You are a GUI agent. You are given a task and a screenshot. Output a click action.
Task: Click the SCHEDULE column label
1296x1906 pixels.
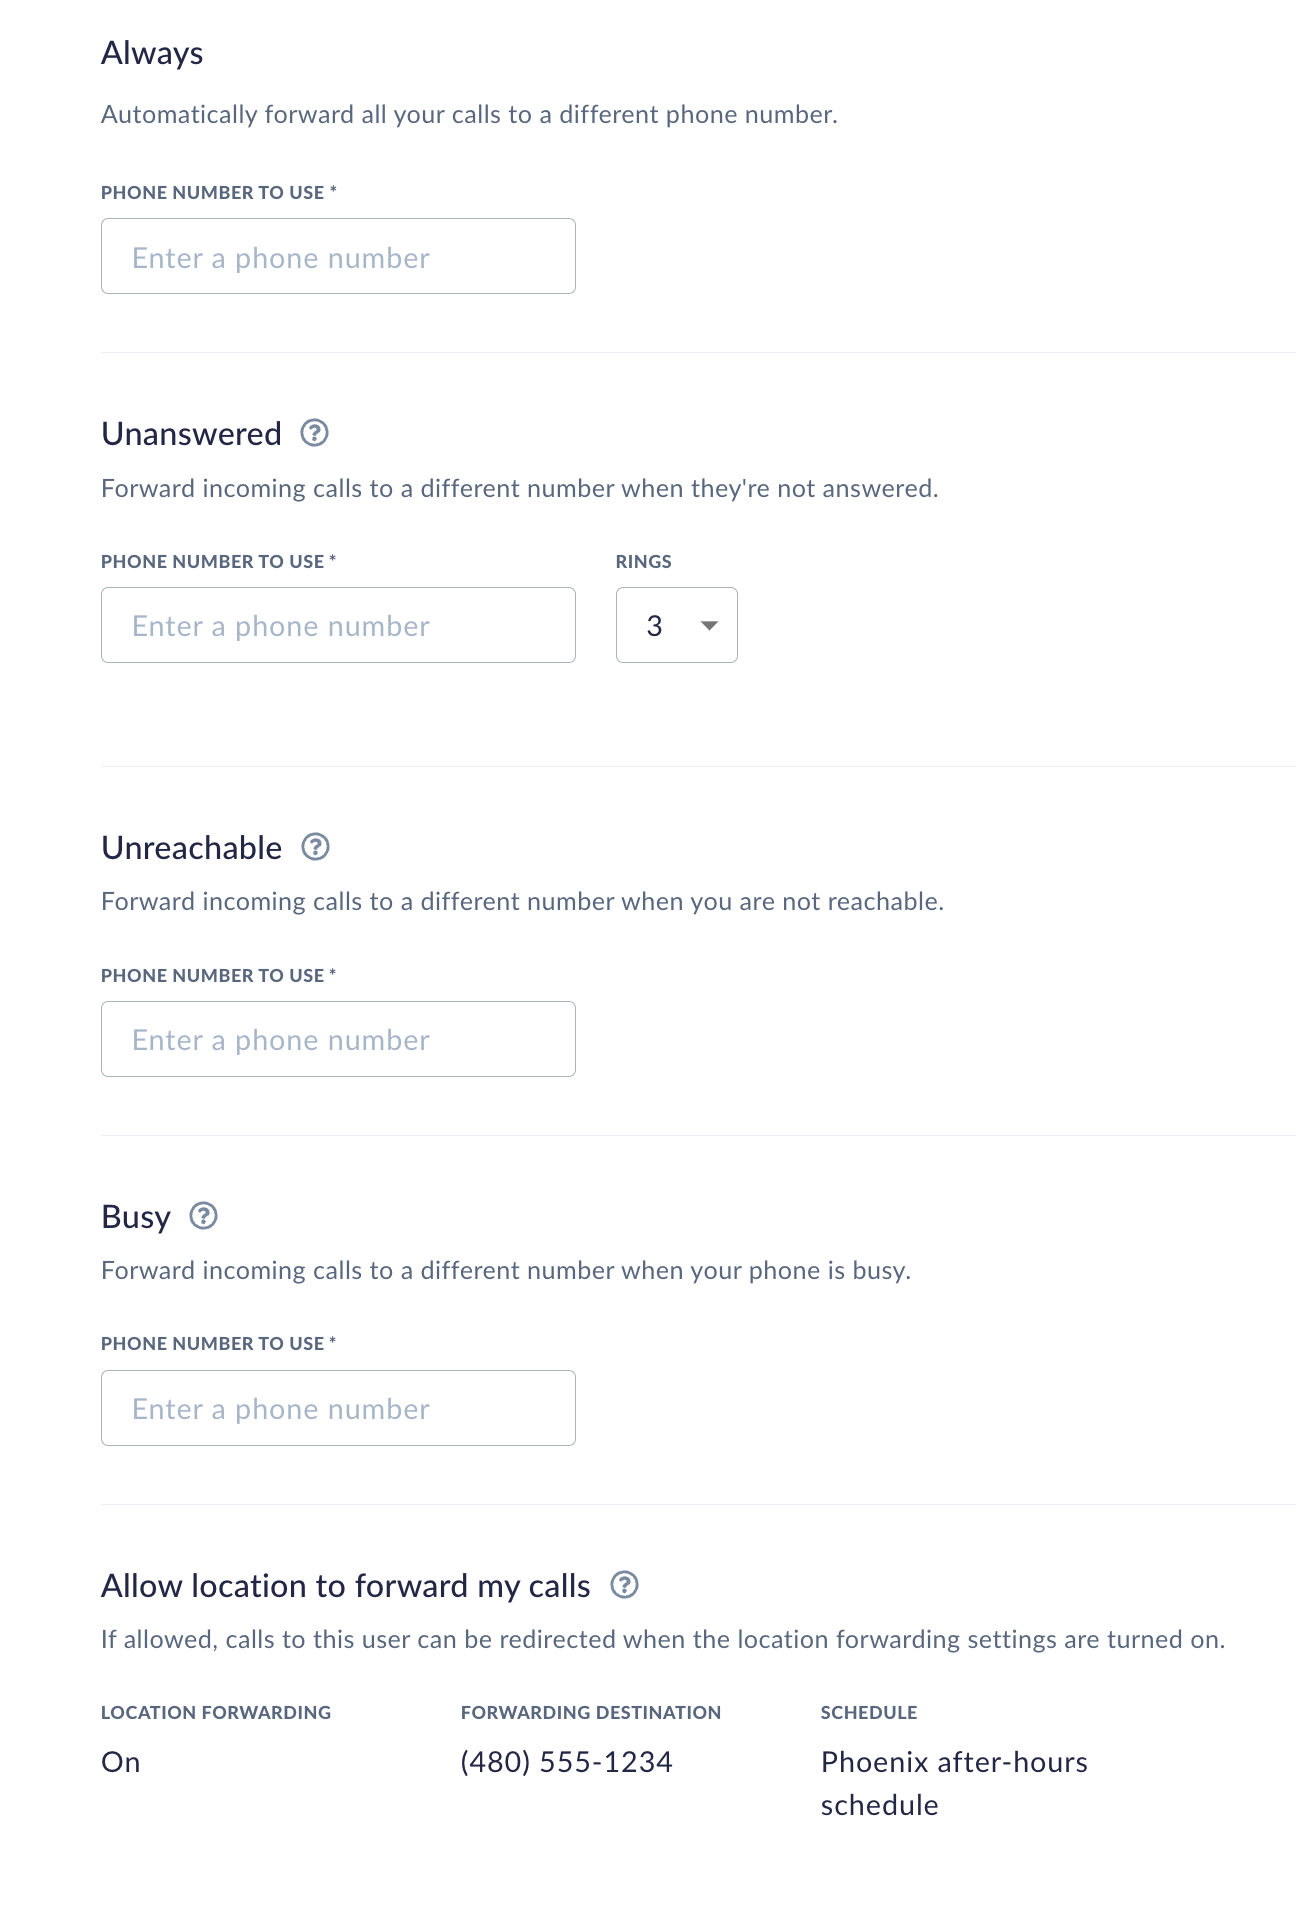pos(869,1712)
